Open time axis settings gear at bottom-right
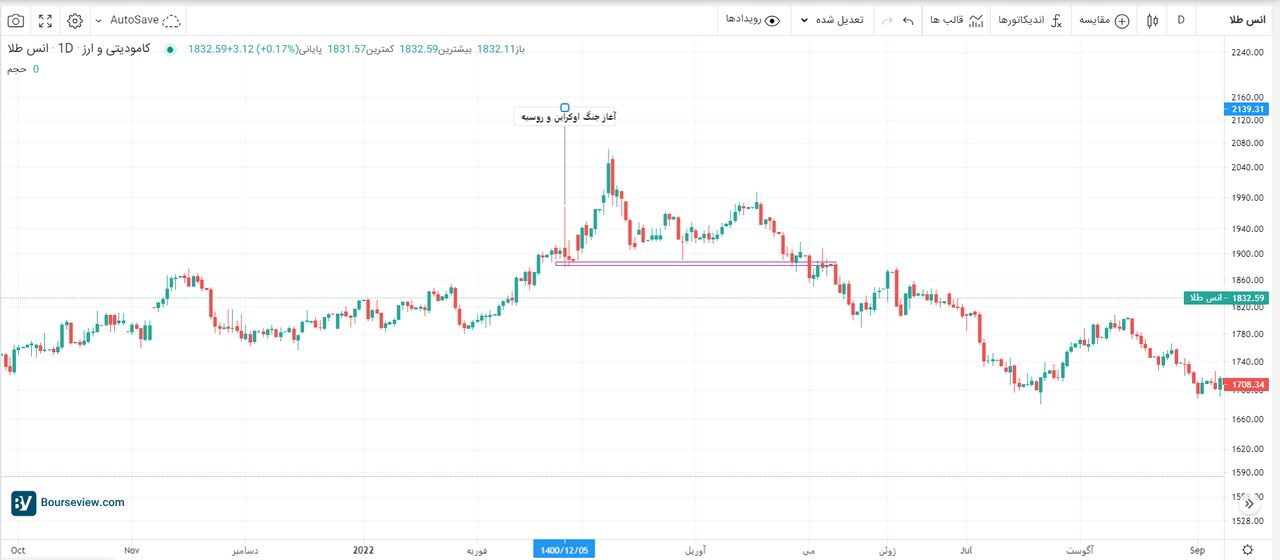The height and width of the screenshot is (560, 1280). click(1247, 550)
